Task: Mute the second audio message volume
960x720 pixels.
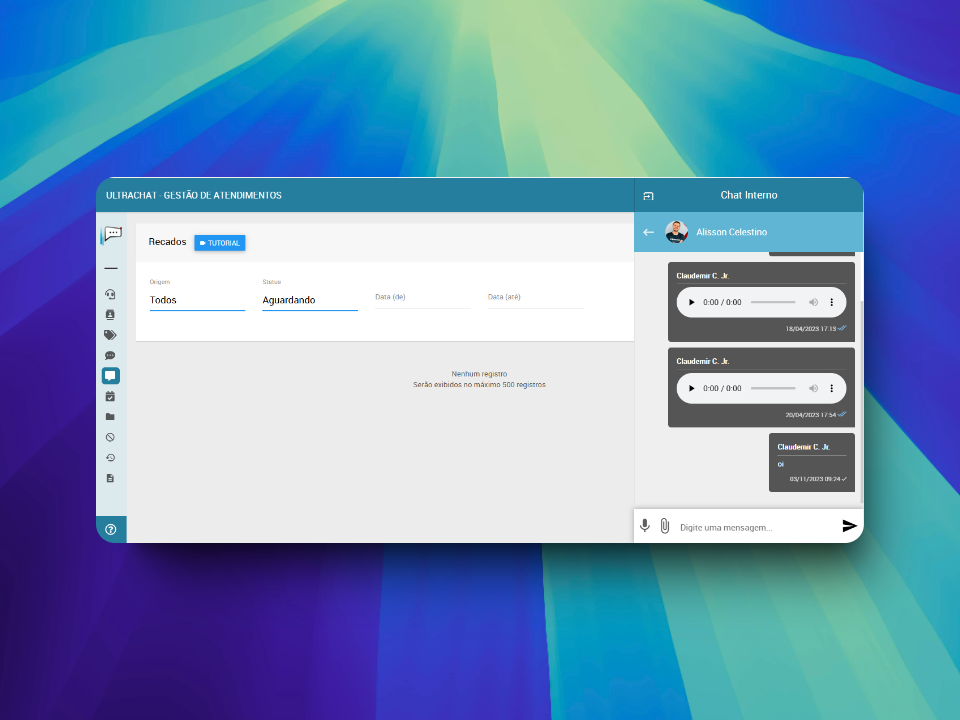Action: 813,388
